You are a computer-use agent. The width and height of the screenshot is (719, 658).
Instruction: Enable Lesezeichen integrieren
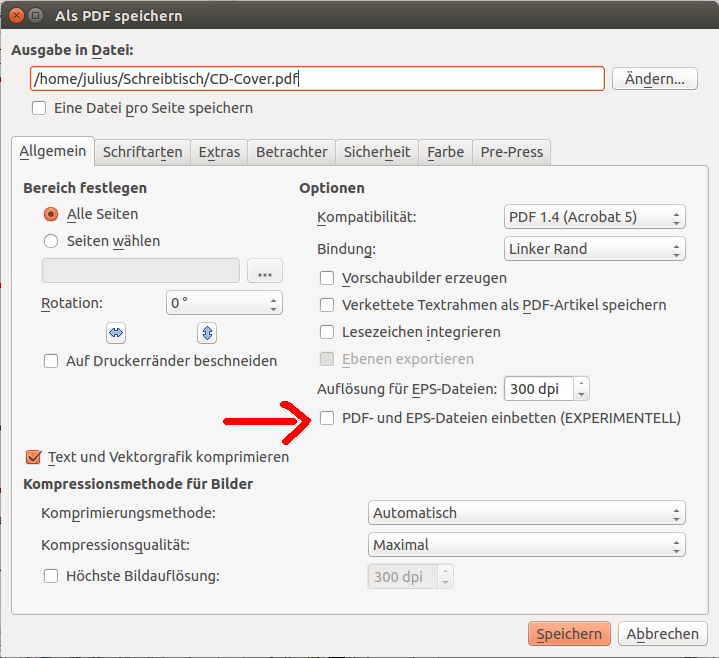(x=326, y=332)
